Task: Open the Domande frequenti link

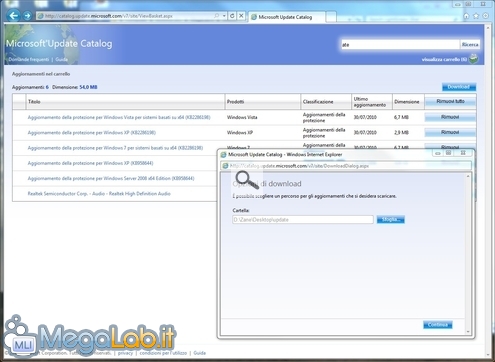Action: pos(29,59)
